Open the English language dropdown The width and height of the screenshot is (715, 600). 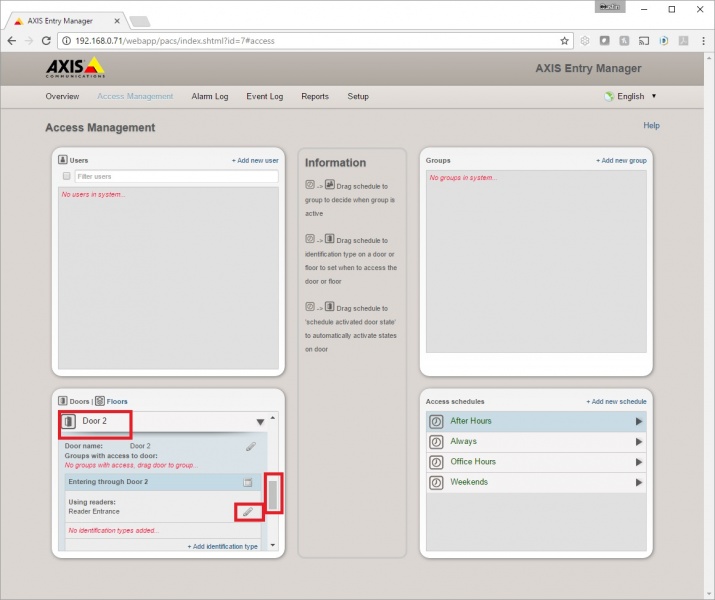[631, 96]
